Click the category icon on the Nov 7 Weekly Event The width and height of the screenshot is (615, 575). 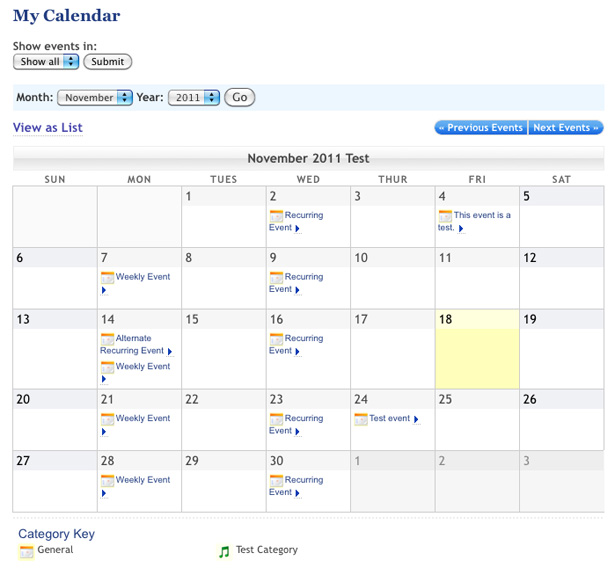click(x=107, y=277)
